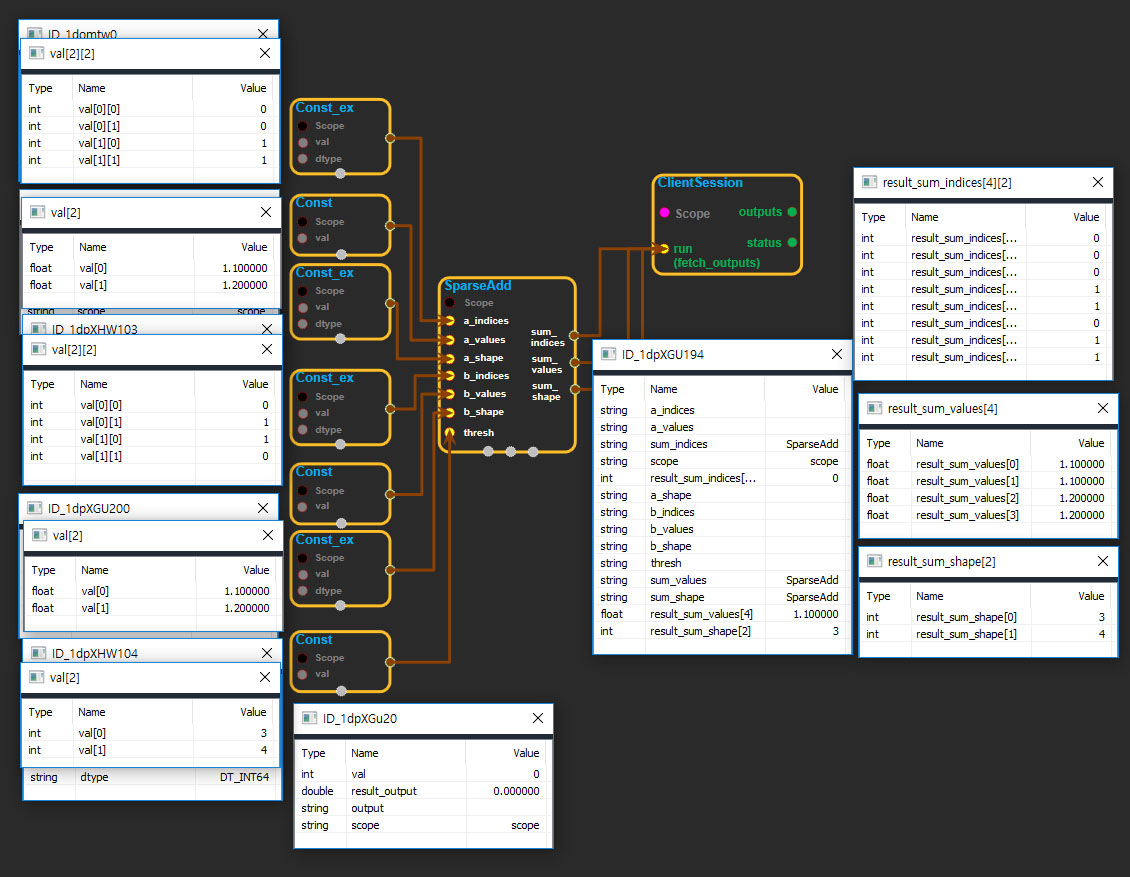The image size is (1130, 877).
Task: Close the result_sum_shape[2] panel
Action: [x=1103, y=561]
